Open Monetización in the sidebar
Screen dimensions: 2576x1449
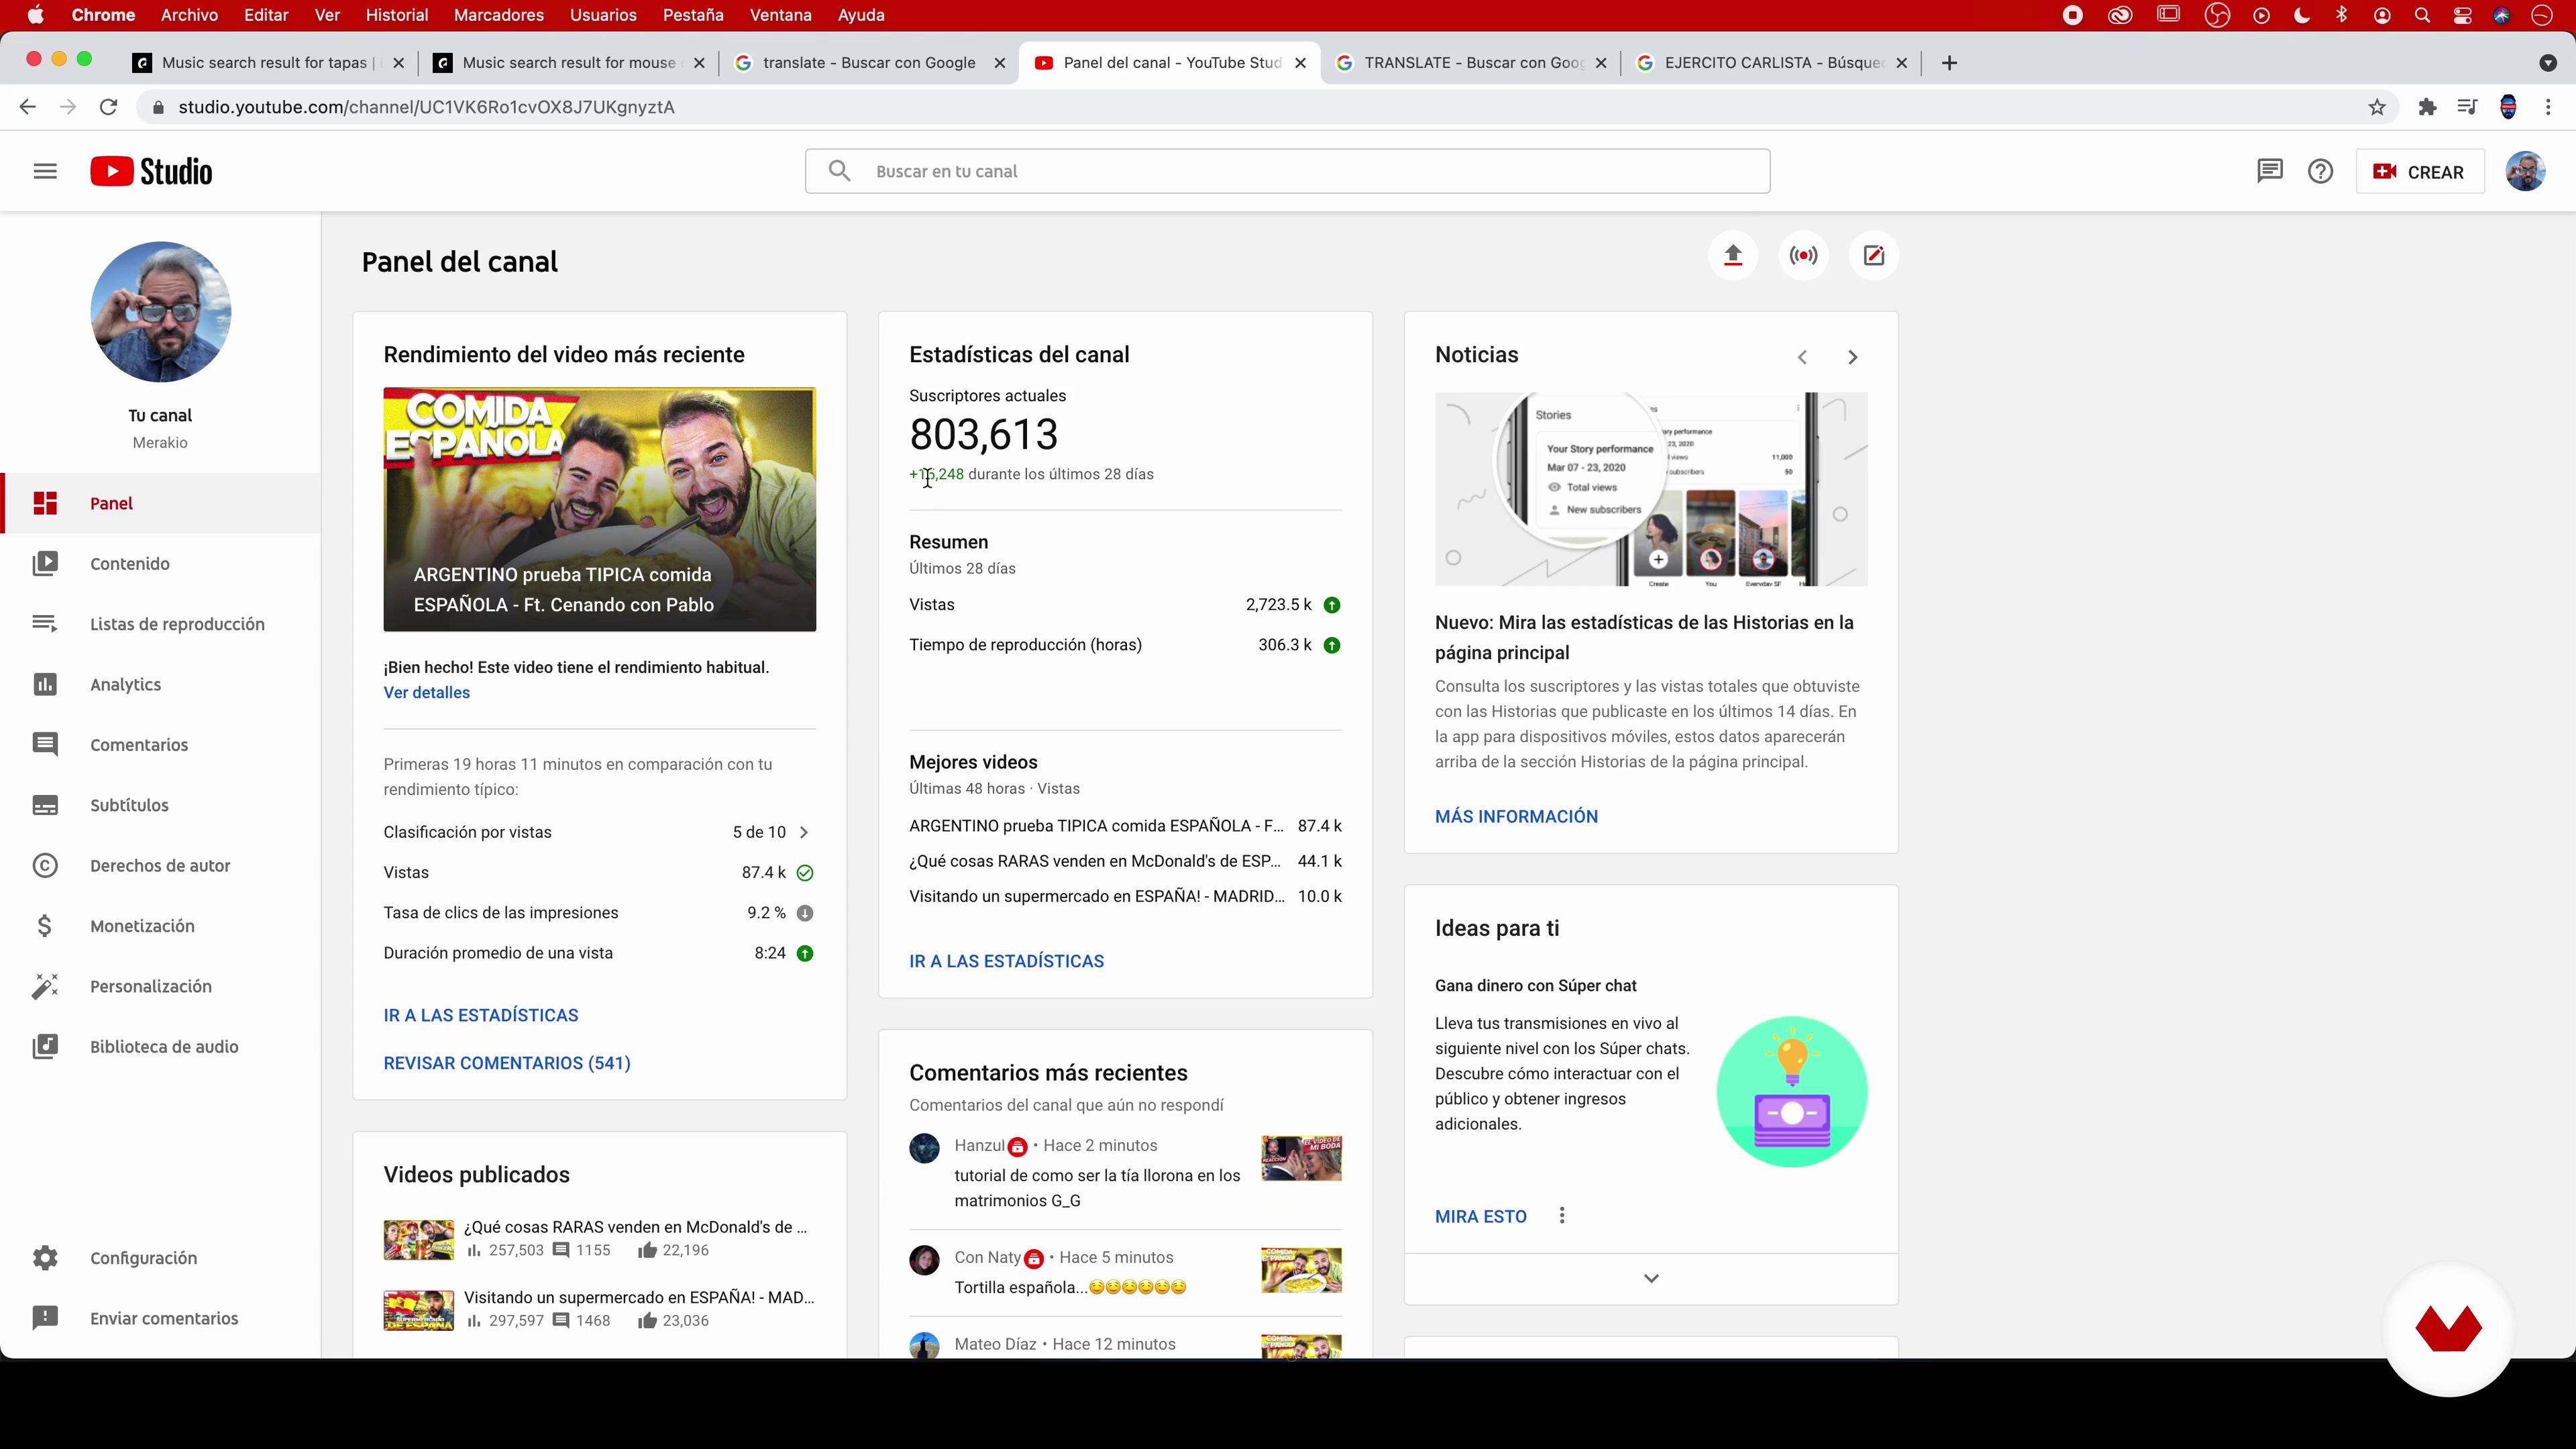pyautogui.click(x=160, y=926)
